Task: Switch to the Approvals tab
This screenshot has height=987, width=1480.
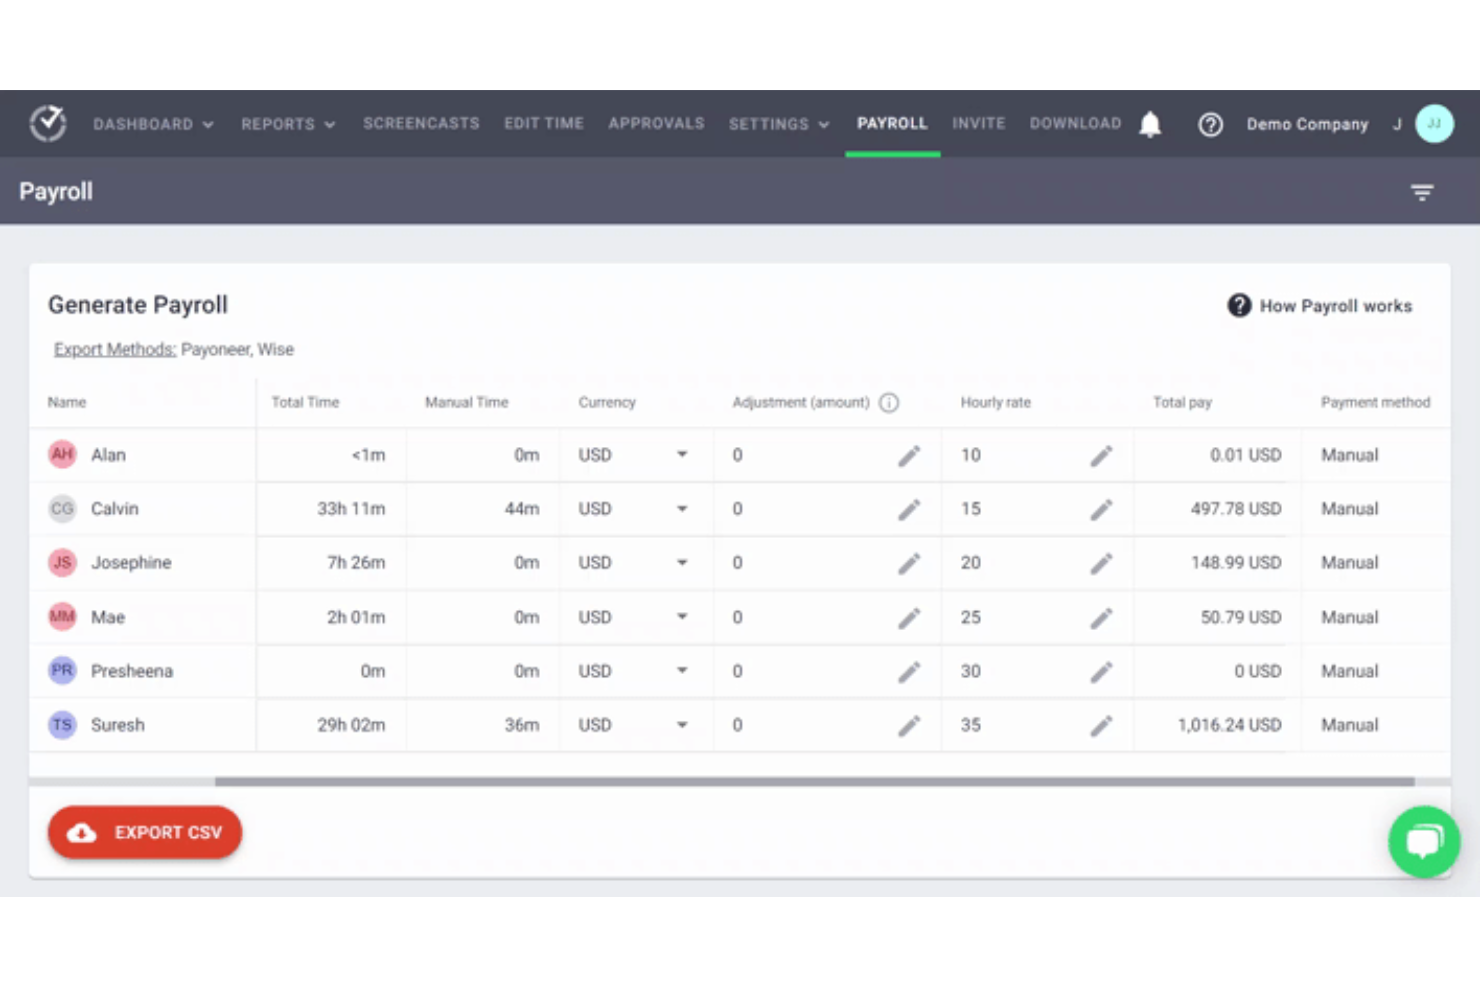Action: coord(656,123)
